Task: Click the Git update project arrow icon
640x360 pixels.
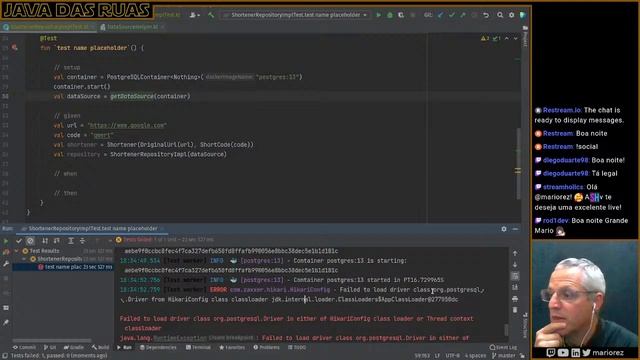Action: tap(440, 15)
